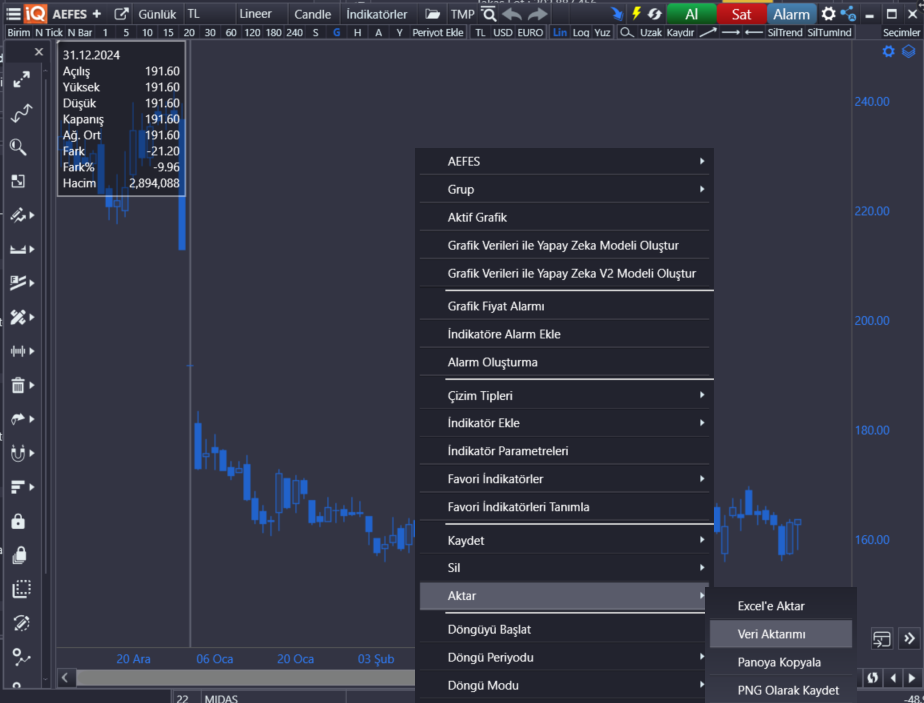Open the trash delete drawings tool
924x703 pixels.
pyautogui.click(x=18, y=385)
